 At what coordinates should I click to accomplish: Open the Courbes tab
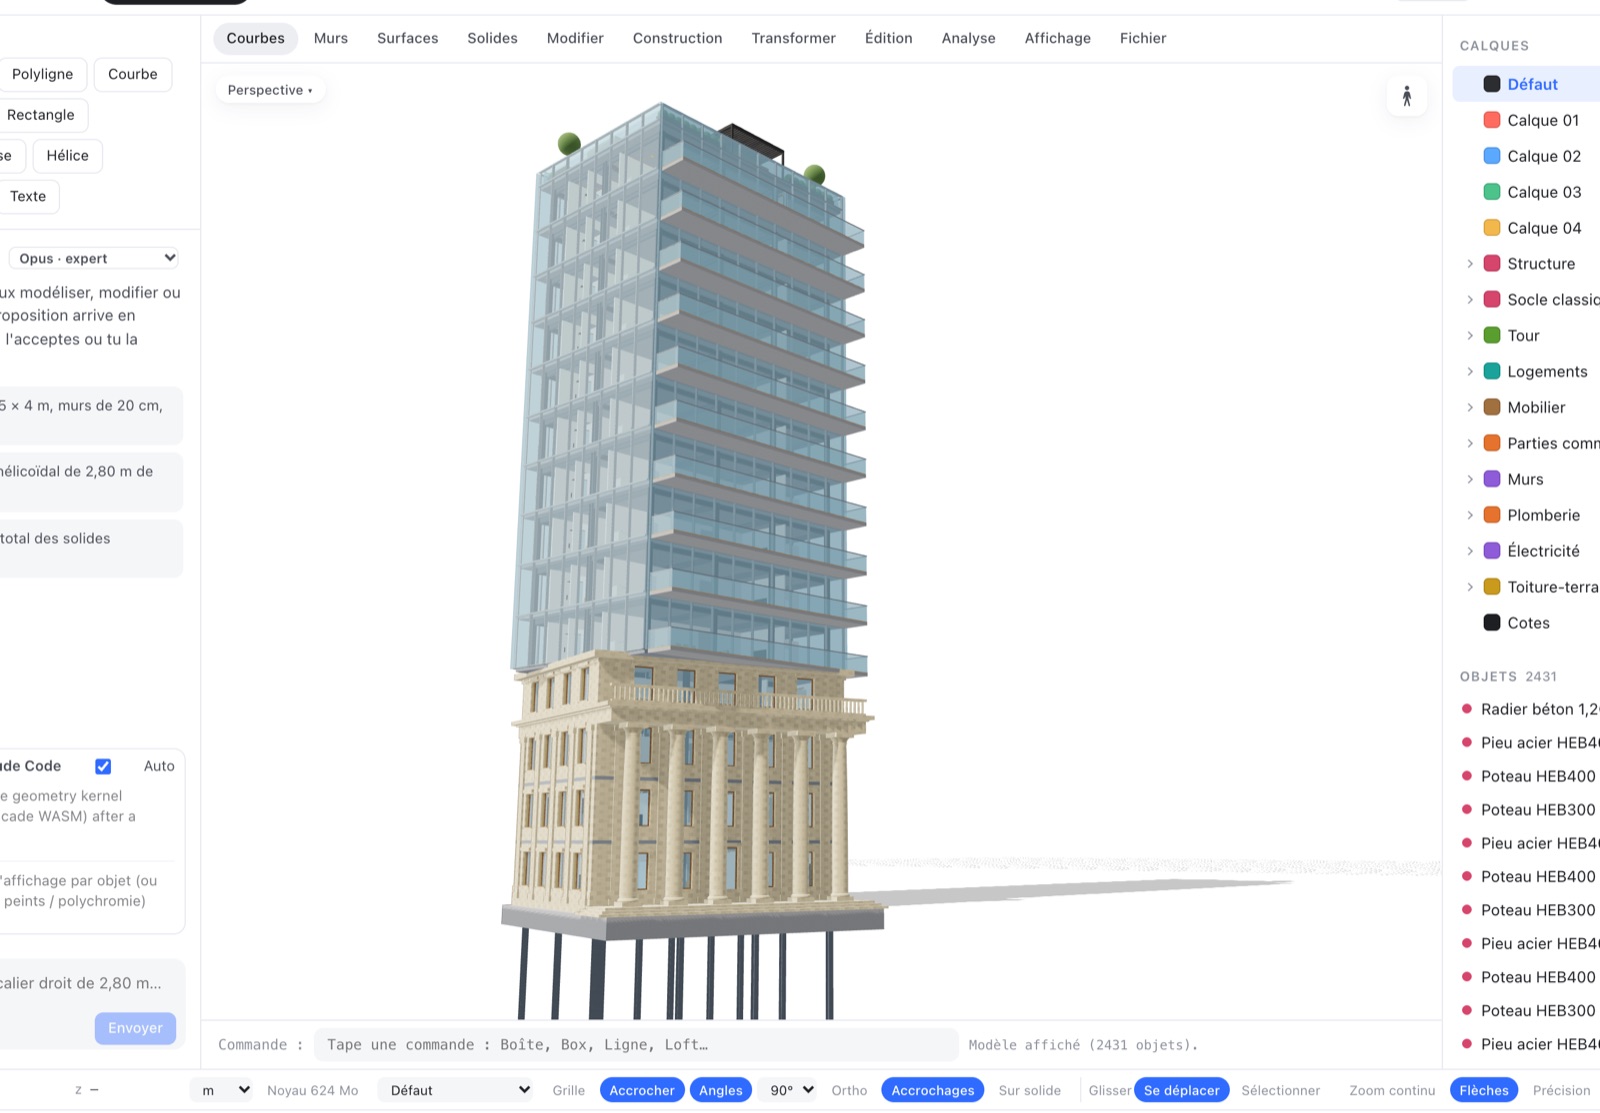pos(255,38)
